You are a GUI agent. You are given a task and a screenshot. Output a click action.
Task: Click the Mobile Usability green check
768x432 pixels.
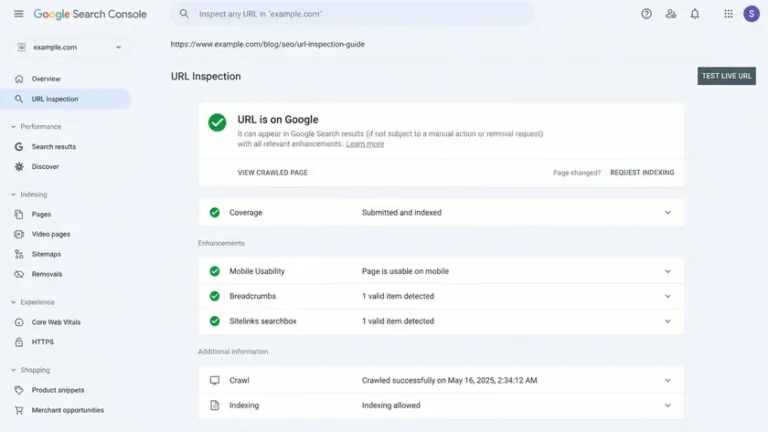(215, 271)
